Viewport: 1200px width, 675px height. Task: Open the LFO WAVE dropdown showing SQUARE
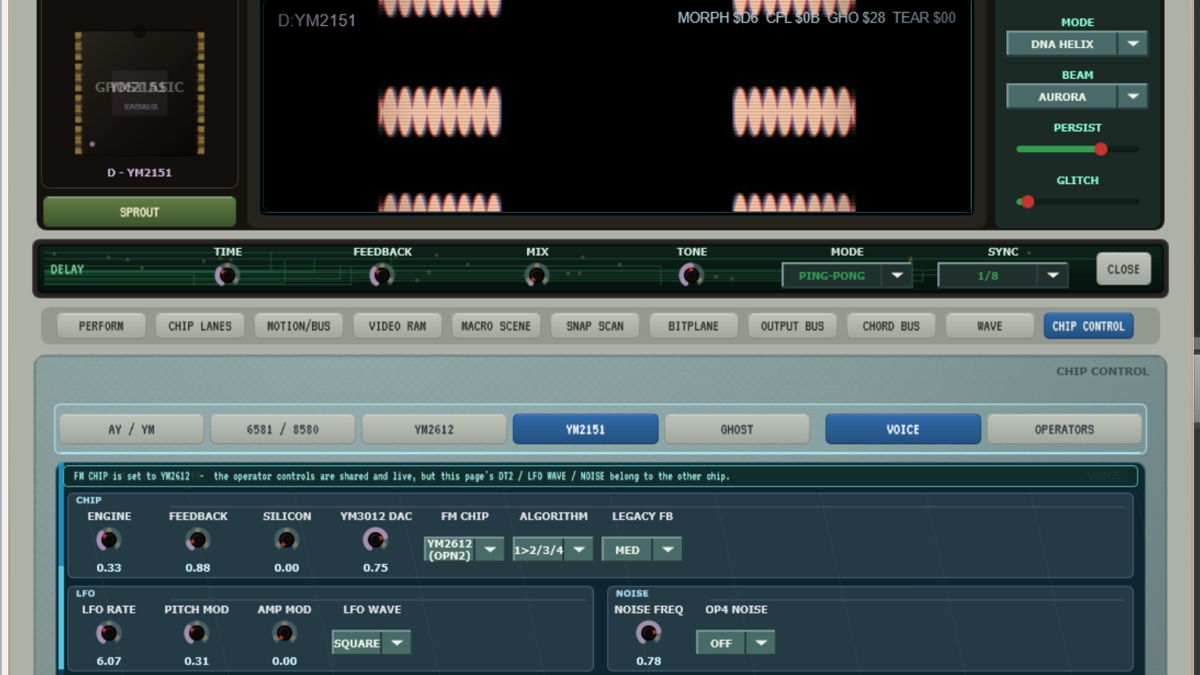click(x=371, y=643)
